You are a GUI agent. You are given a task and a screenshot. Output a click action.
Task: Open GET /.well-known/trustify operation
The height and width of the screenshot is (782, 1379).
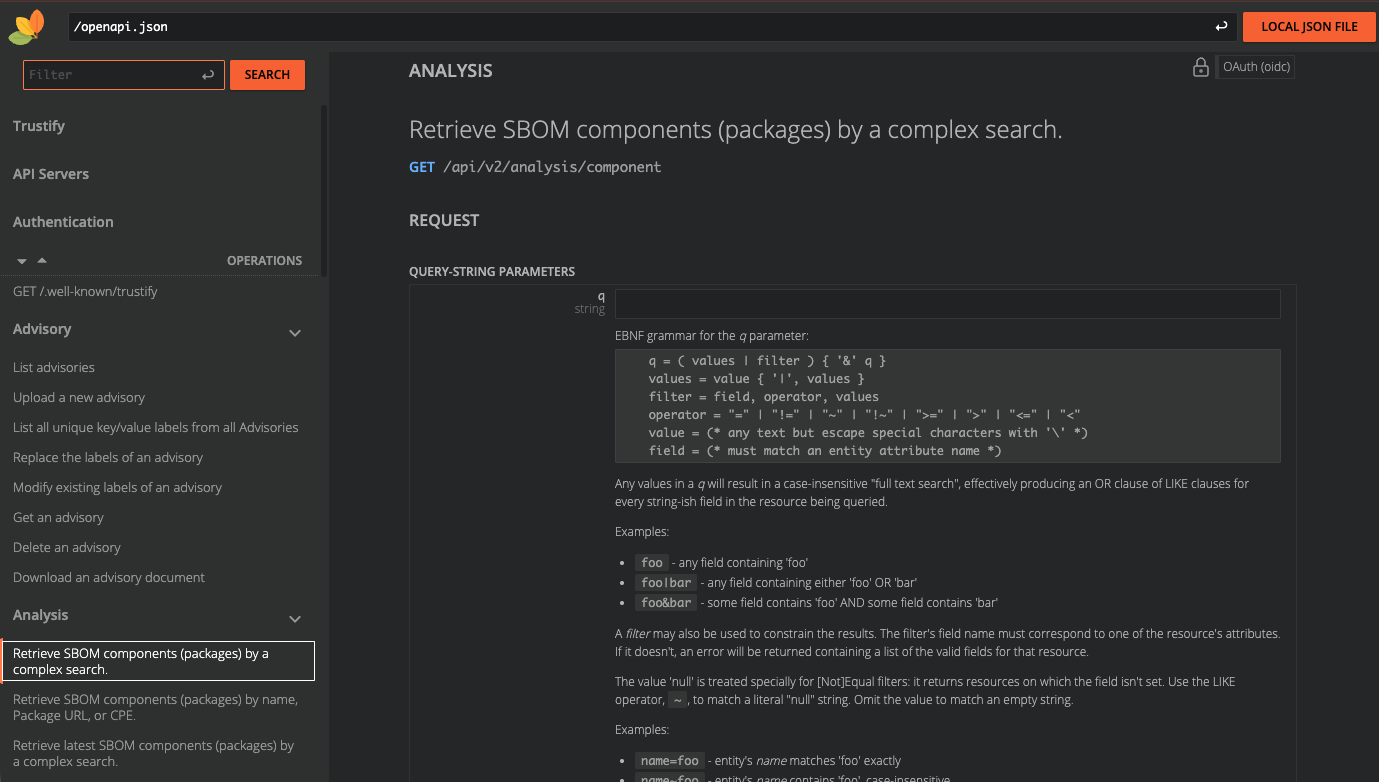[x=85, y=292]
